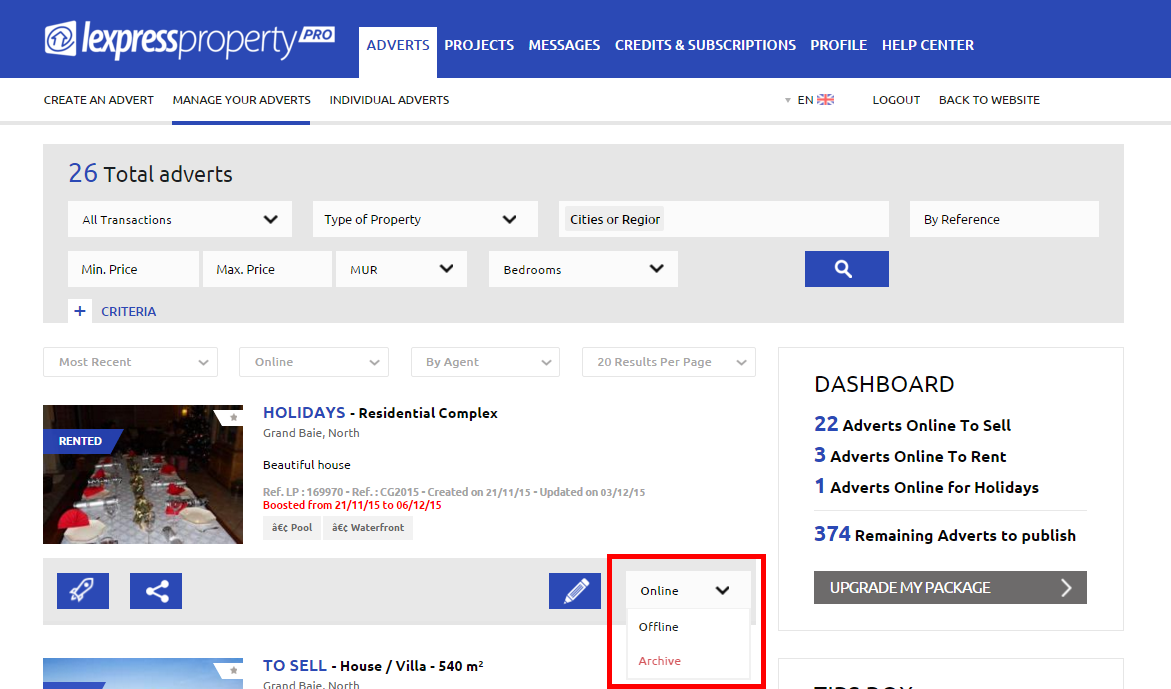Screen dimensions: 1171x689
Task: Click the RENTED ribbon on the photo
Action: [x=81, y=441]
